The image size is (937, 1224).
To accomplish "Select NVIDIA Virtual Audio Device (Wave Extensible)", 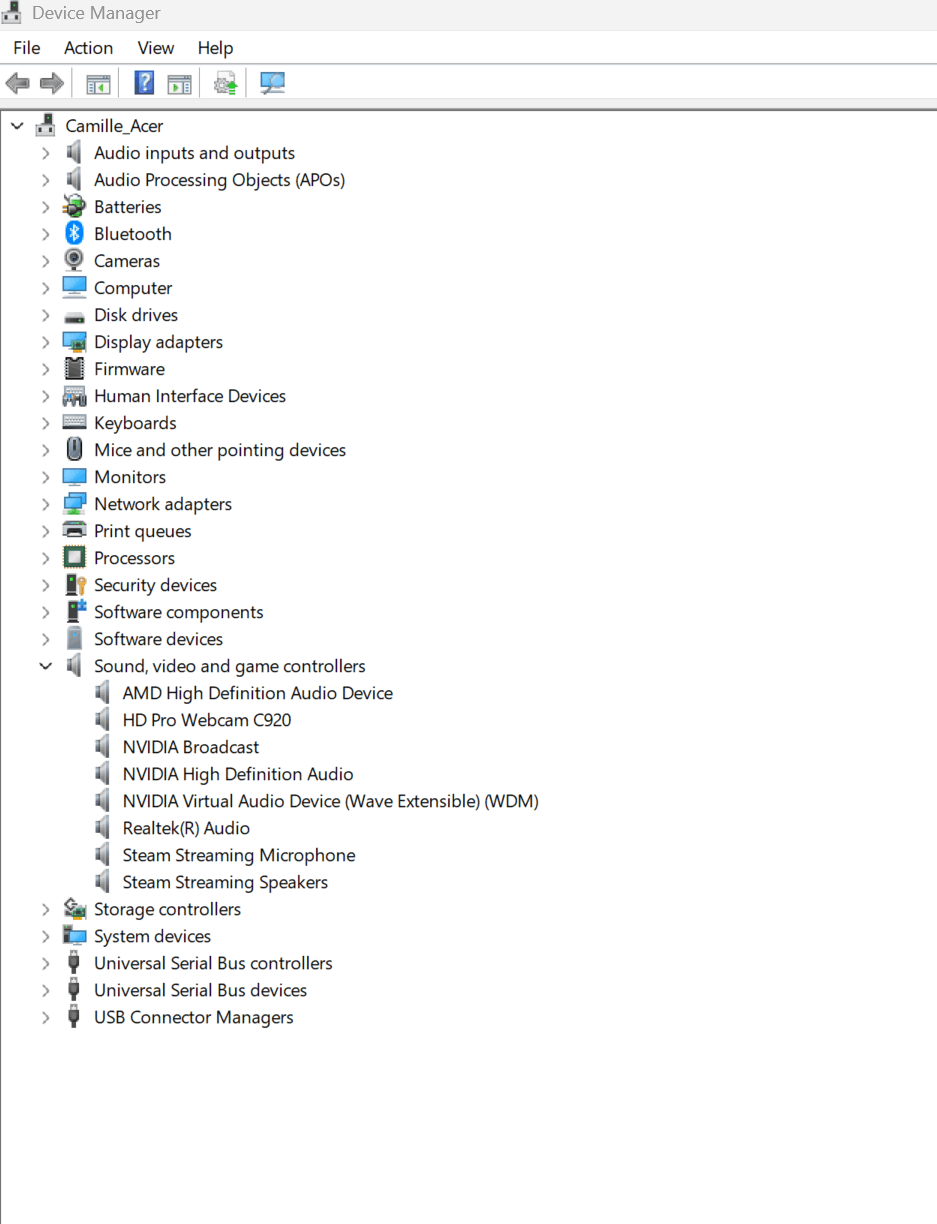I will [x=331, y=801].
